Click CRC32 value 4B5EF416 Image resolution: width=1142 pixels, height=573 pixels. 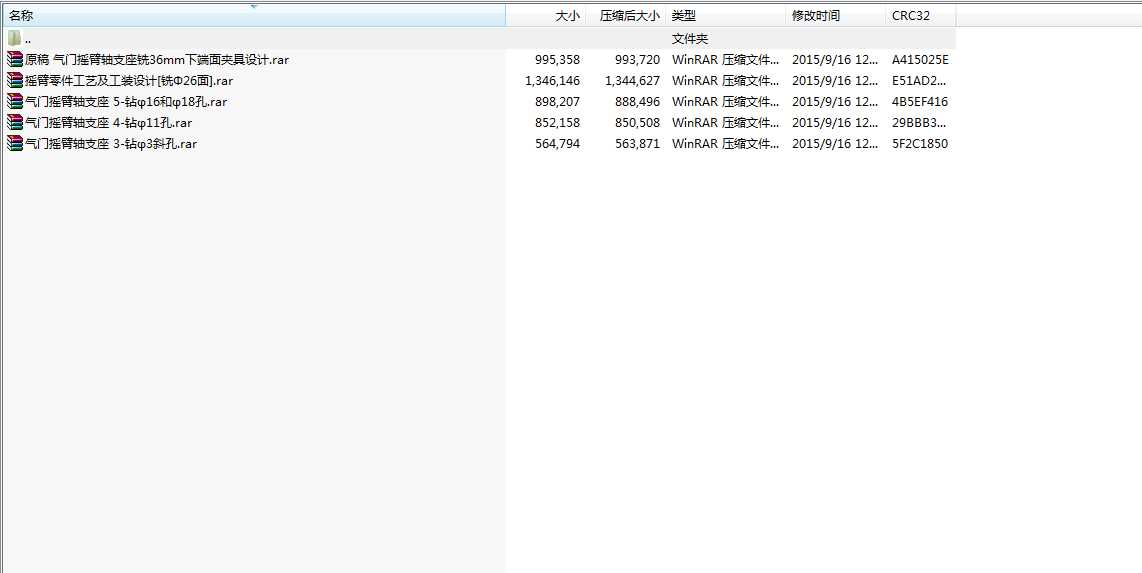pos(920,101)
